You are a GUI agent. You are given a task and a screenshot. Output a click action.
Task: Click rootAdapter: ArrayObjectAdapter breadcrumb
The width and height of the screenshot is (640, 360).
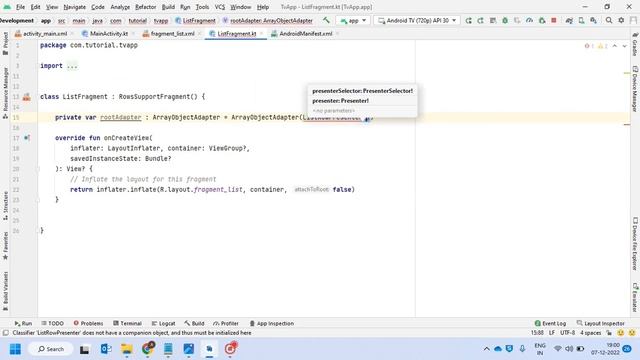[268, 20]
